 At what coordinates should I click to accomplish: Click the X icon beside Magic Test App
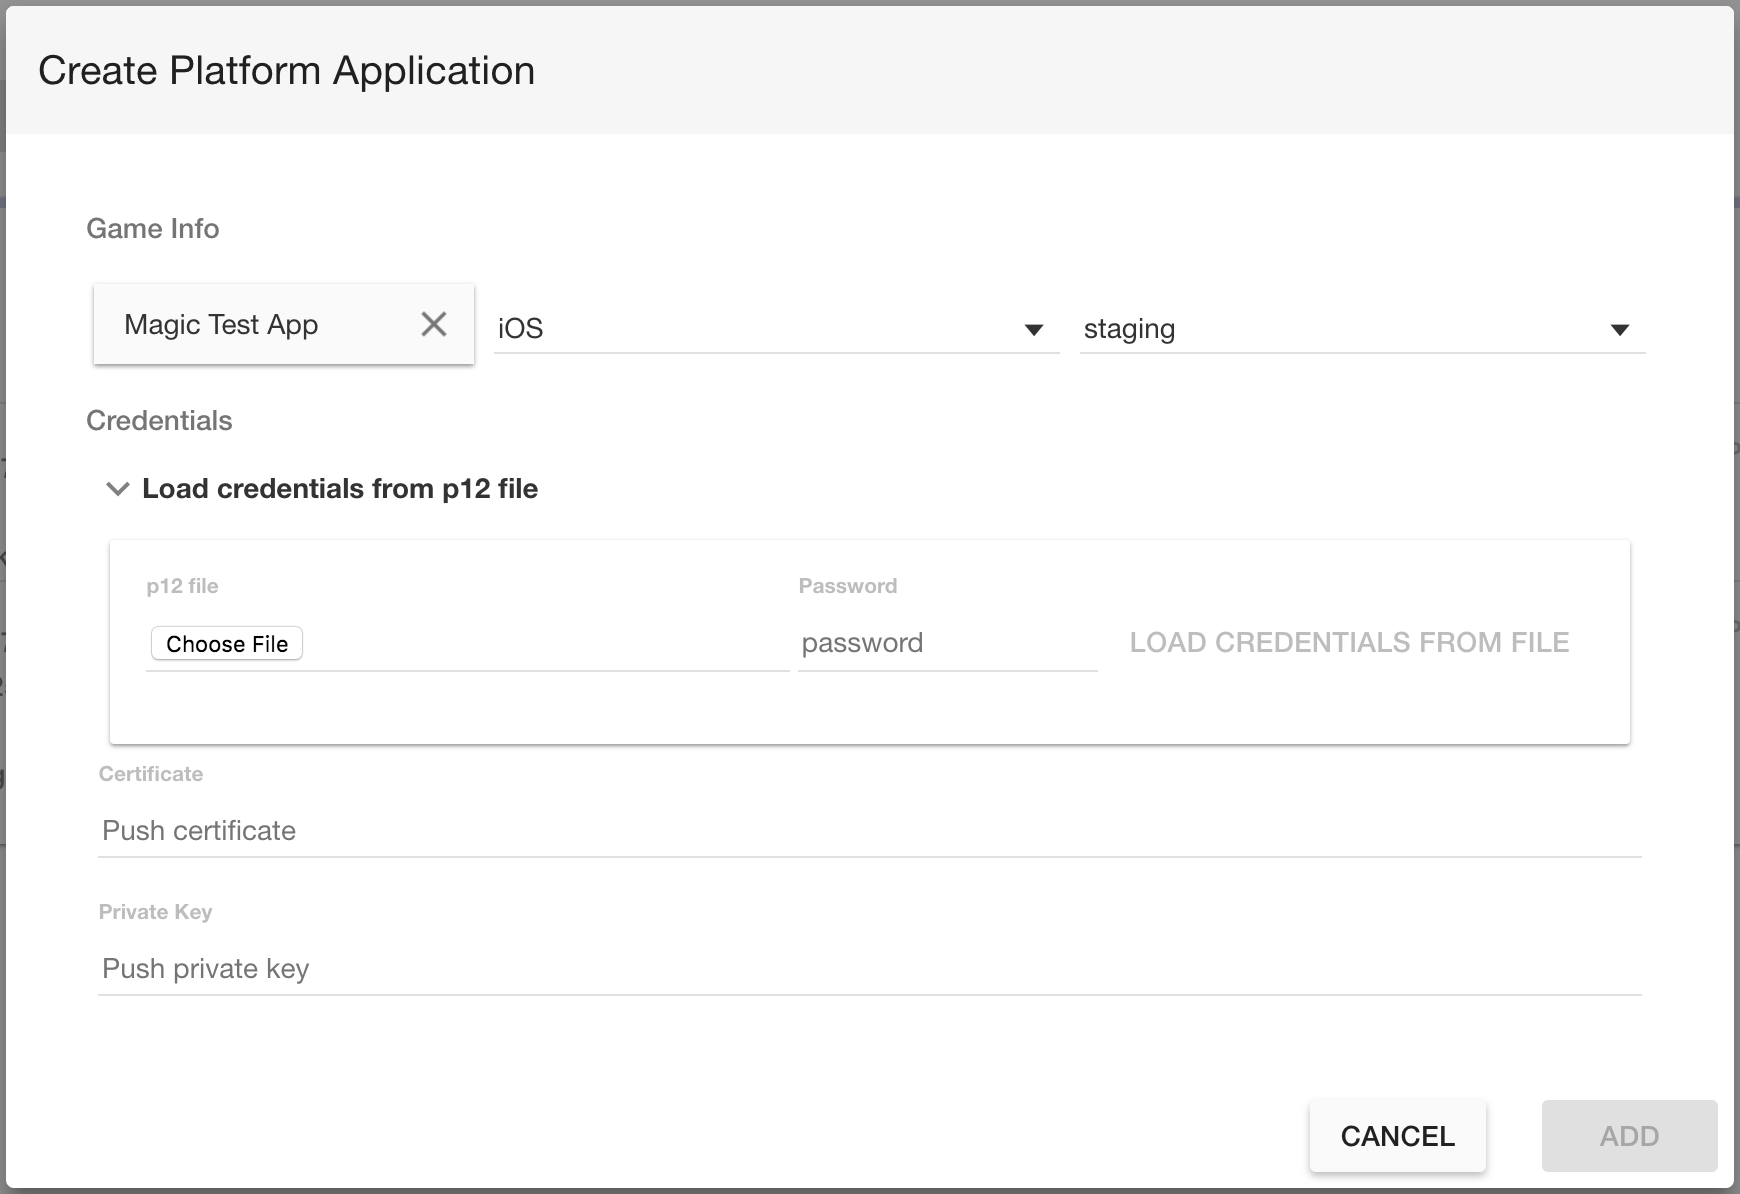434,324
